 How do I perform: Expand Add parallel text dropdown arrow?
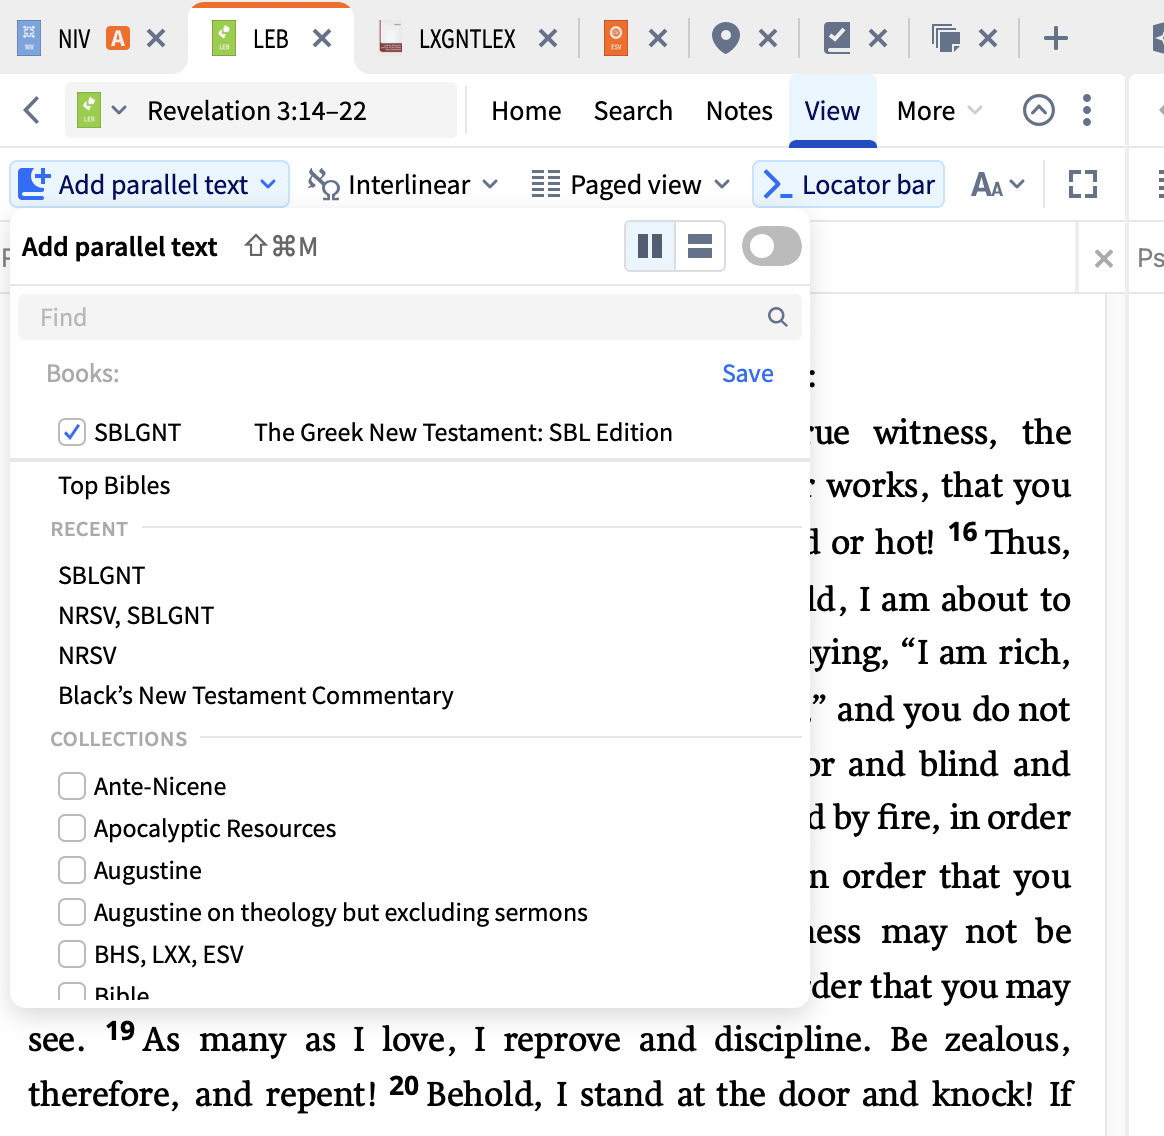pos(268,184)
